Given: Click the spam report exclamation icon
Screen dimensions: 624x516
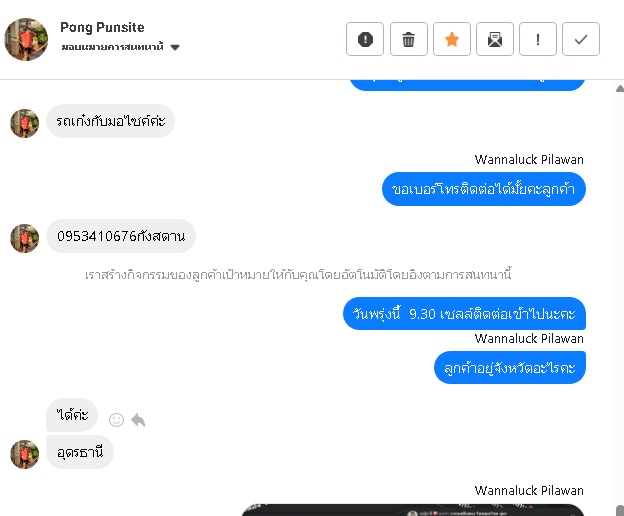Looking at the screenshot, I should pyautogui.click(x=365, y=39).
